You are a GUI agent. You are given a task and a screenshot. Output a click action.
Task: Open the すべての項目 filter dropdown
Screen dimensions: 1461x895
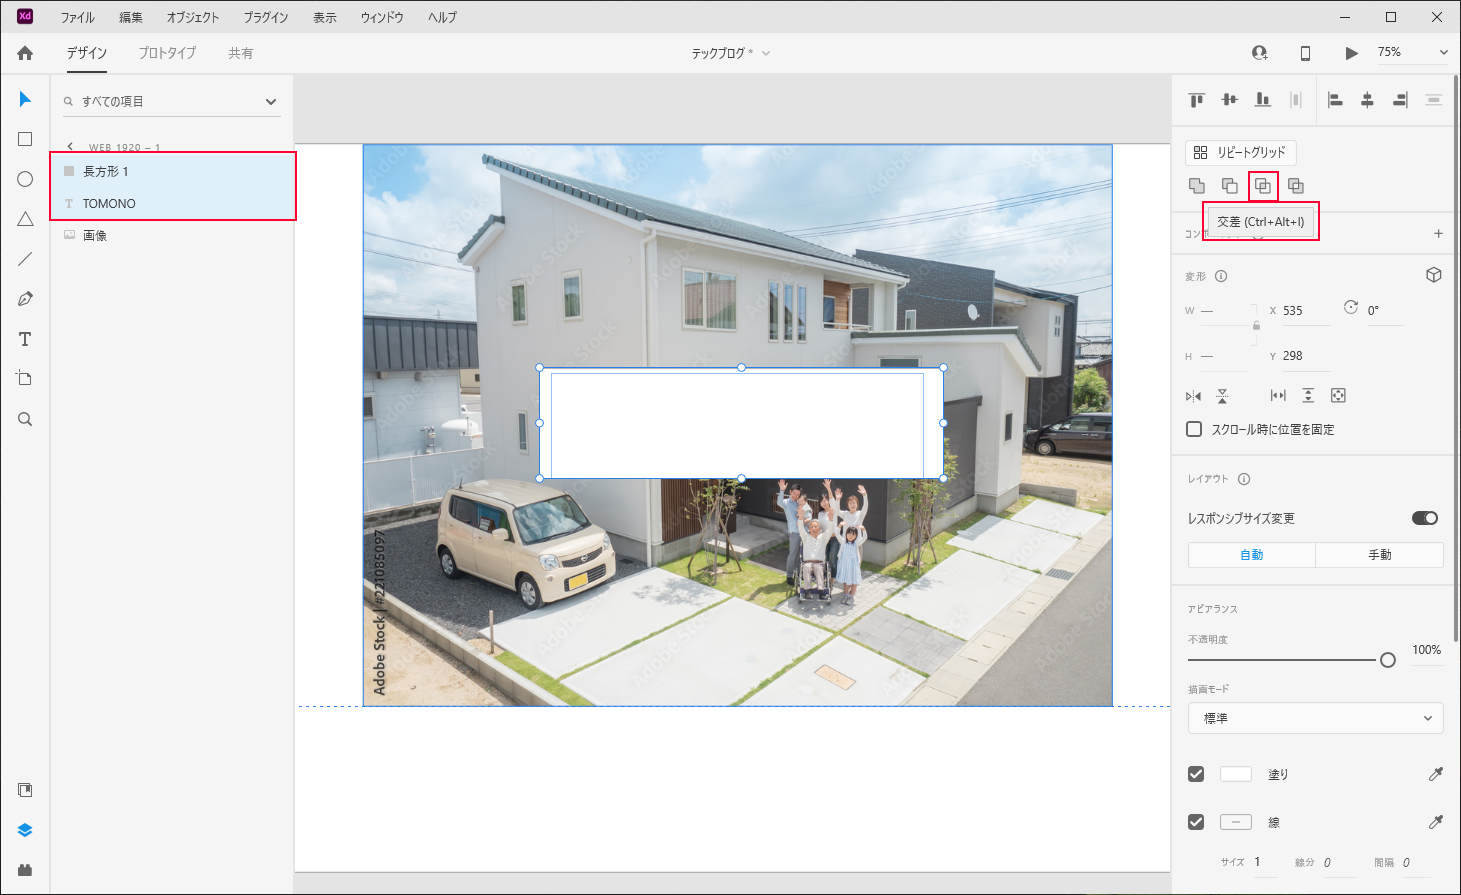point(270,101)
